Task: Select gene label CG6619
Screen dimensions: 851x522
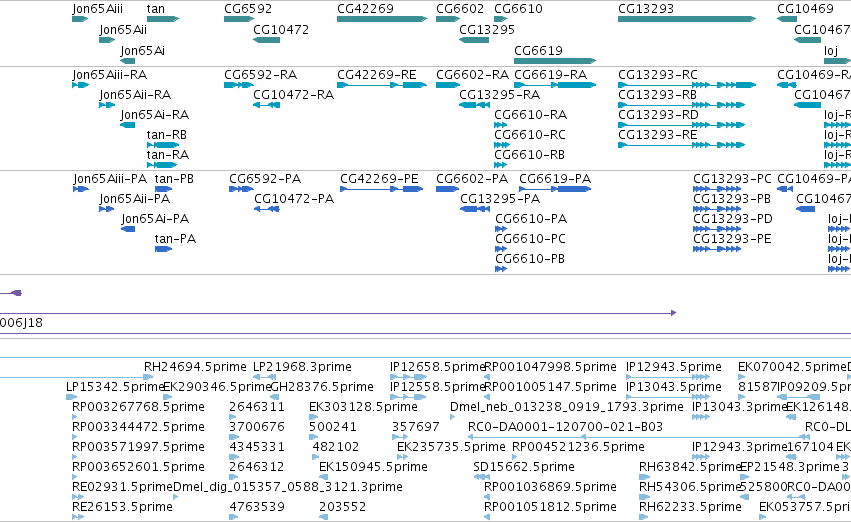Action: tap(538, 51)
